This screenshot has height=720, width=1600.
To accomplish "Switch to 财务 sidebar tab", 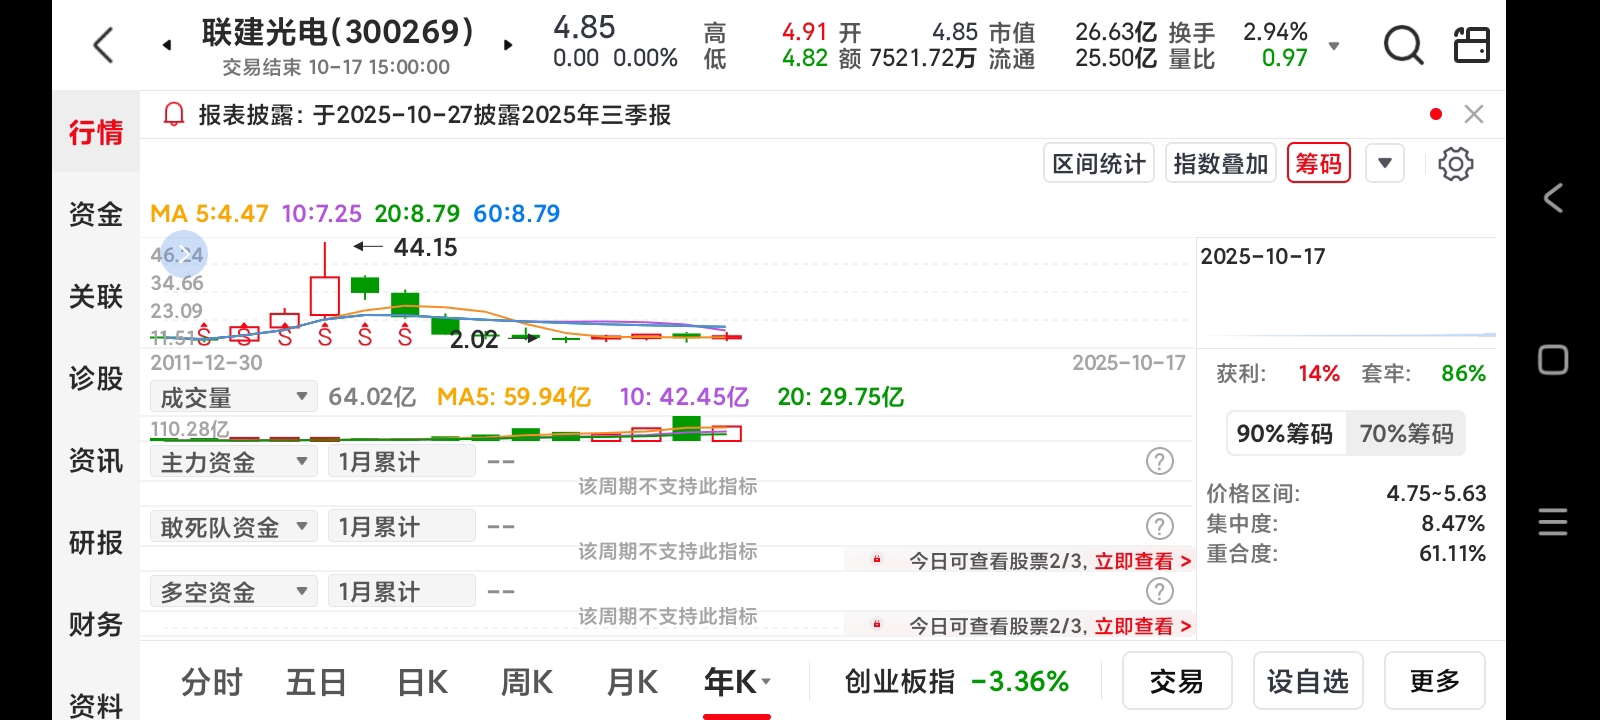I will coord(96,624).
